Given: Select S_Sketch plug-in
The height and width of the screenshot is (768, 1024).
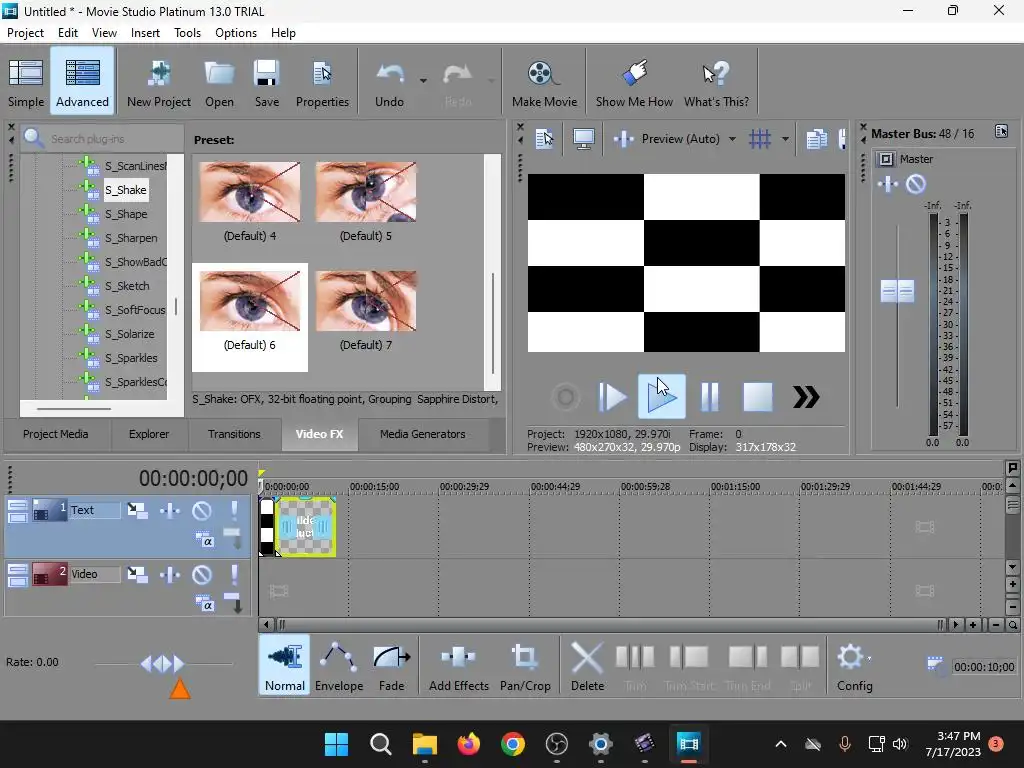Looking at the screenshot, I should 127,286.
